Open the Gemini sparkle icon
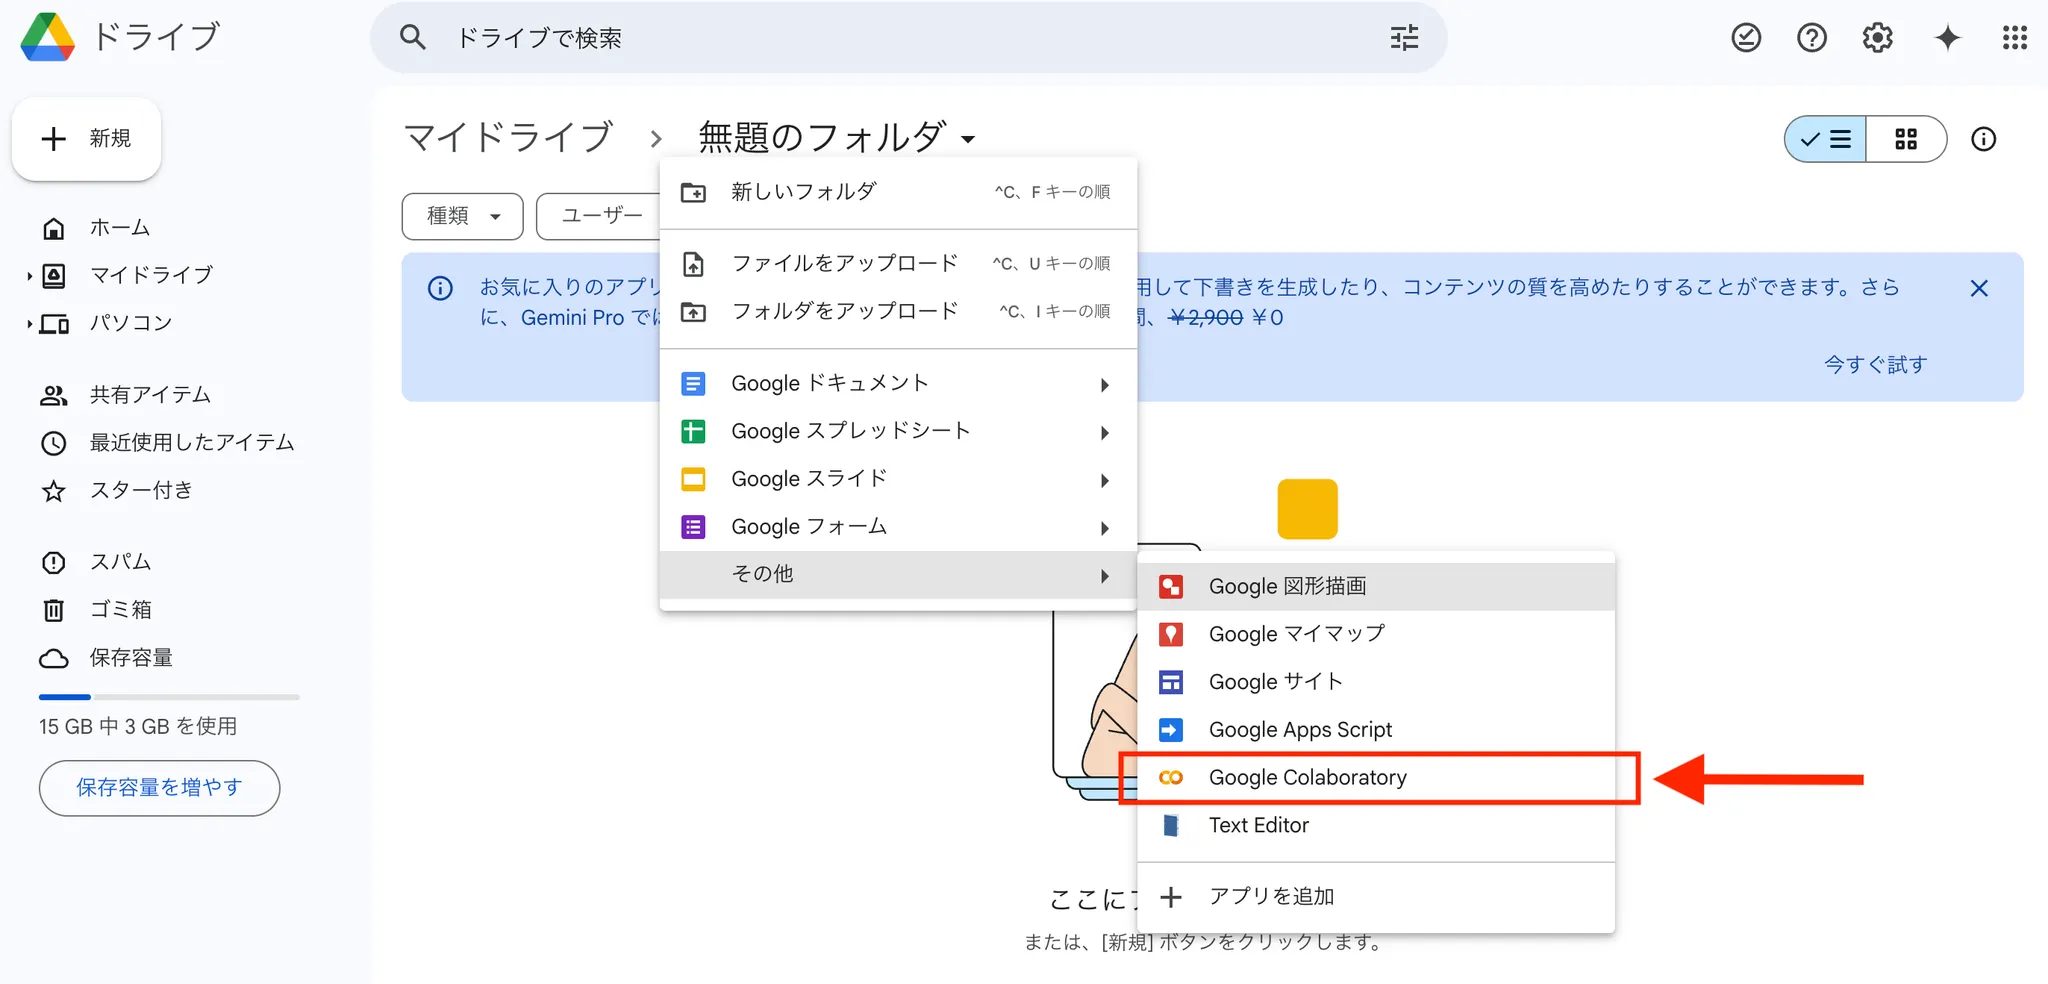This screenshot has width=2048, height=984. pos(1947,38)
